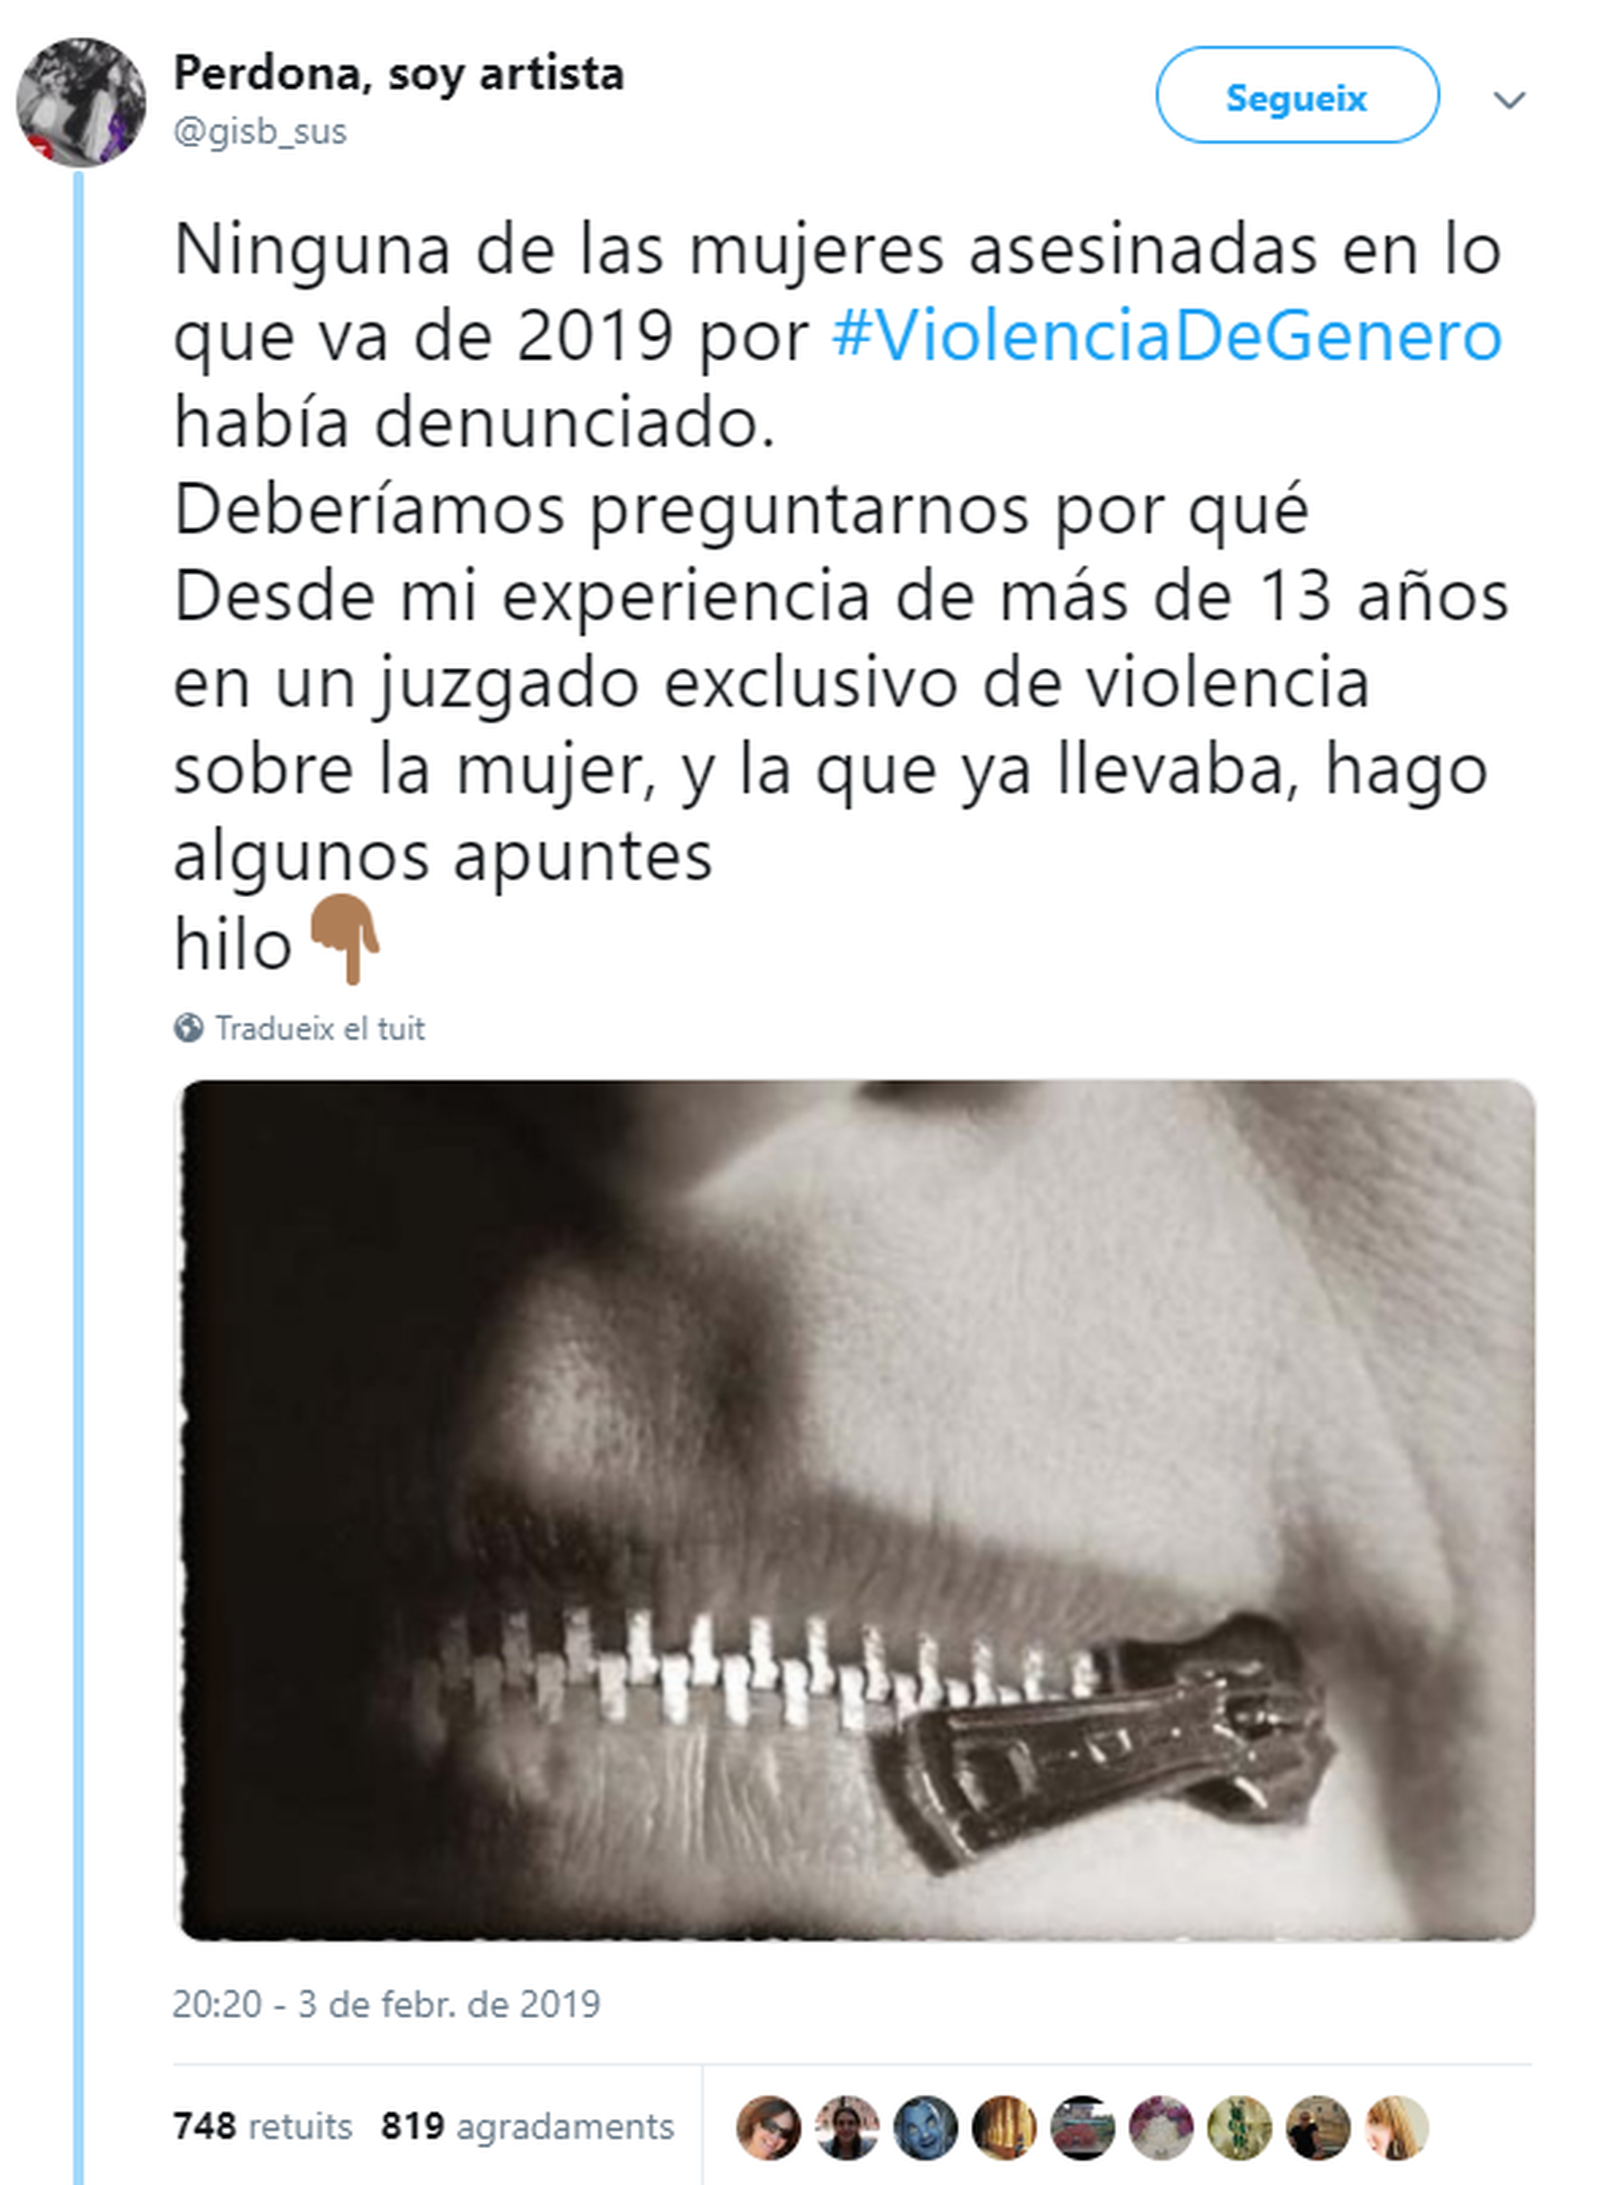The width and height of the screenshot is (1600, 2185).
Task: Open the seventh liker avatar in row
Action: tap(1240, 2127)
